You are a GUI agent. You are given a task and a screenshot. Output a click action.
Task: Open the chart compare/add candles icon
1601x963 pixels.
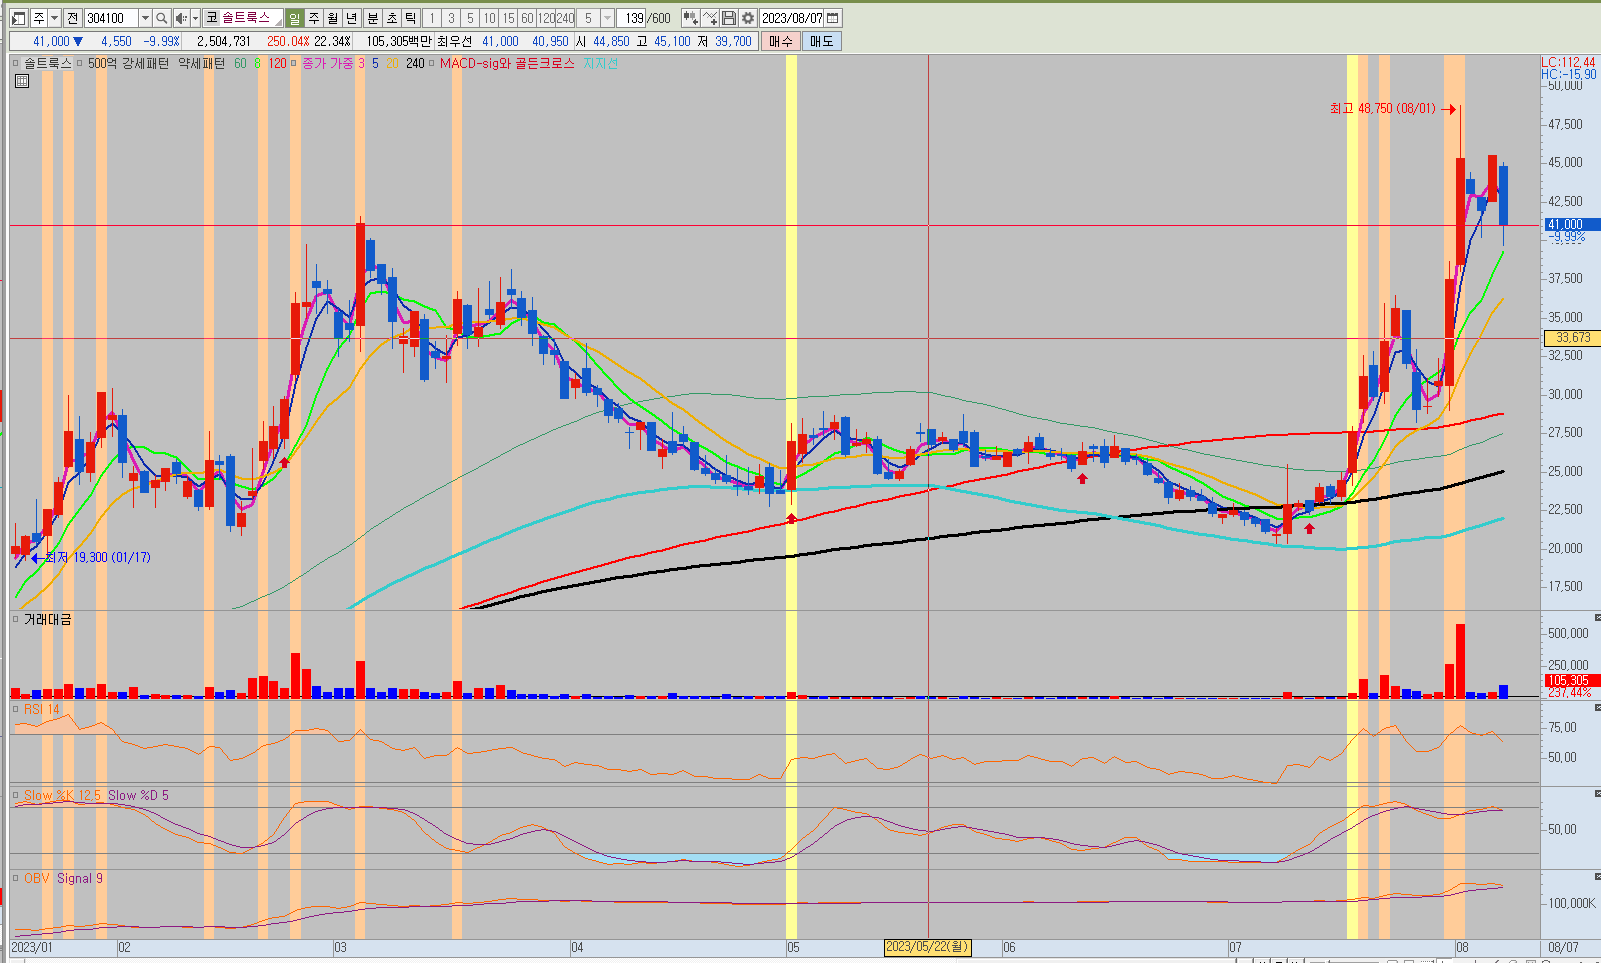(690, 18)
